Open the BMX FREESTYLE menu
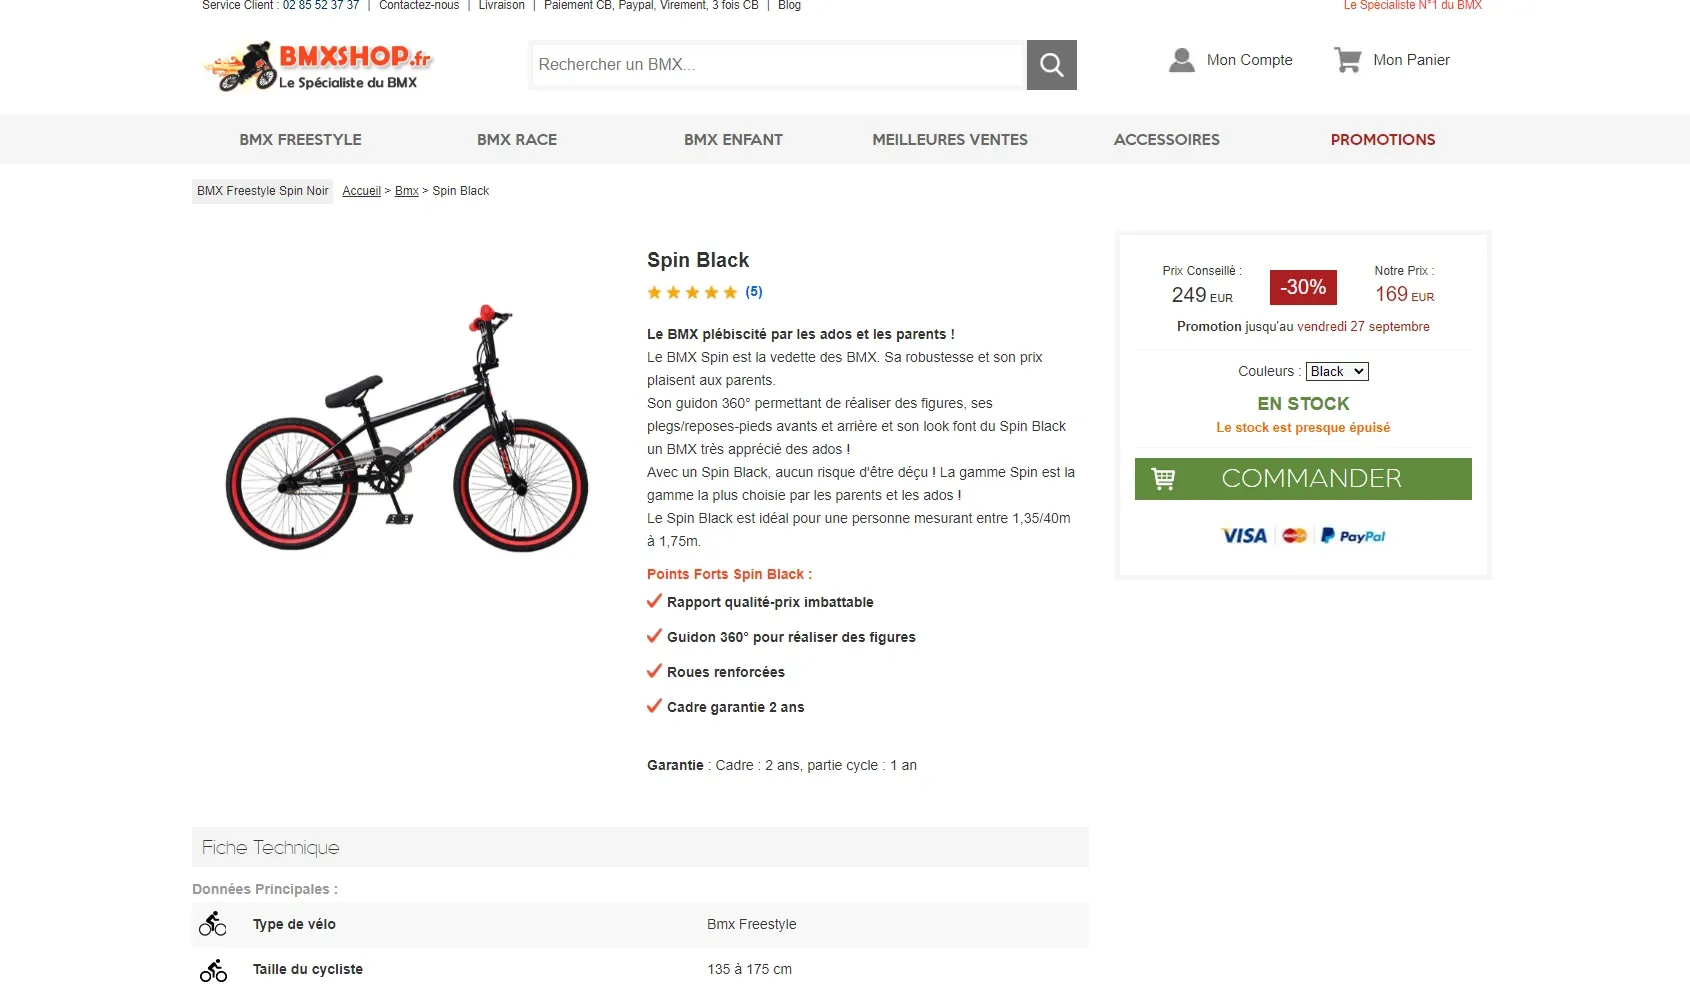 click(x=300, y=140)
